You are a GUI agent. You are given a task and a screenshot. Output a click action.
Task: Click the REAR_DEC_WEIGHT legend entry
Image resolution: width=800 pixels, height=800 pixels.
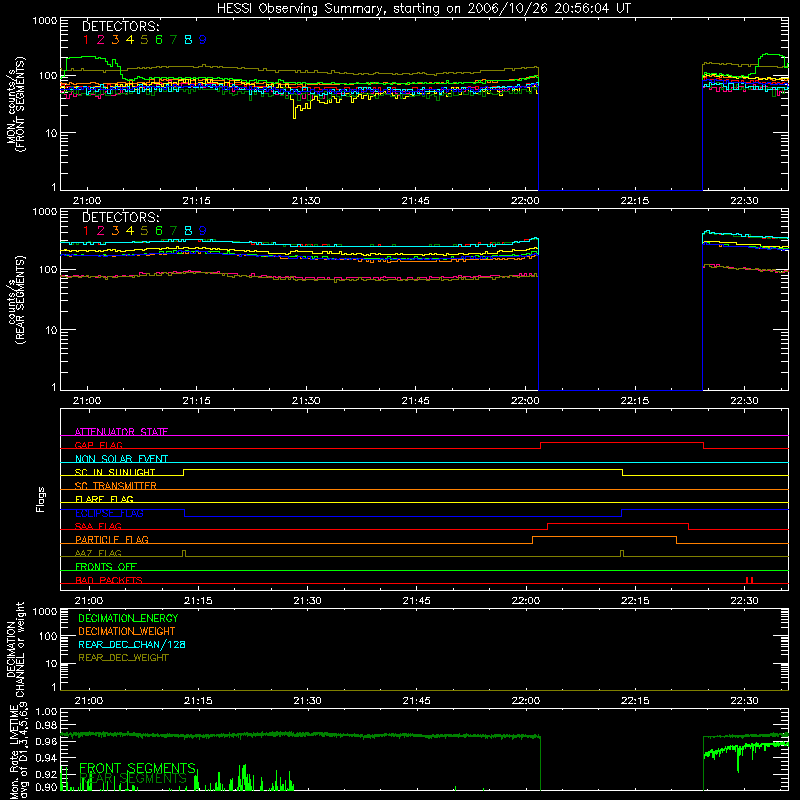(x=123, y=658)
